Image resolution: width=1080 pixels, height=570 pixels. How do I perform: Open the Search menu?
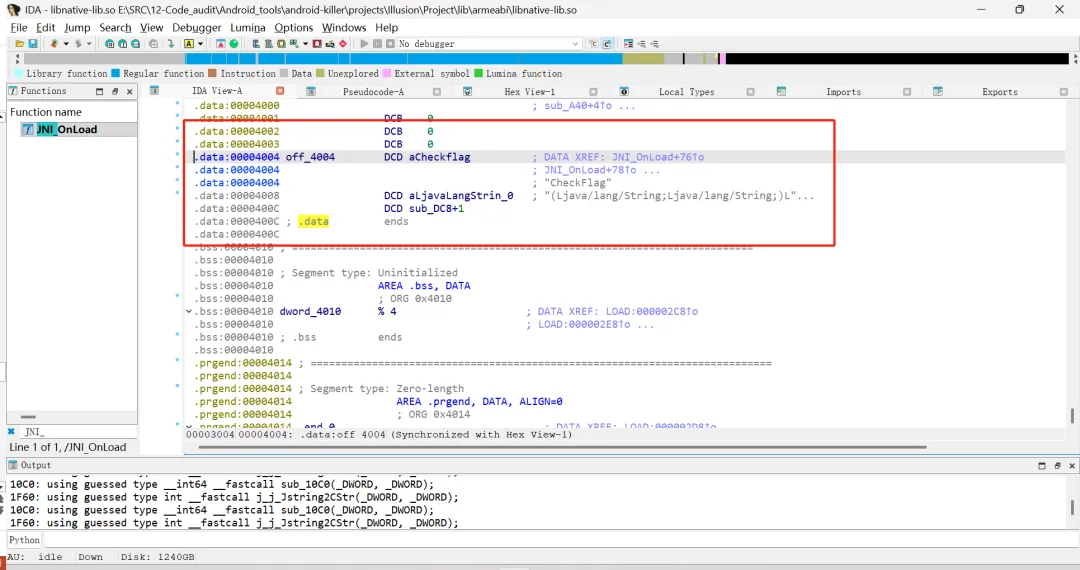pos(115,28)
